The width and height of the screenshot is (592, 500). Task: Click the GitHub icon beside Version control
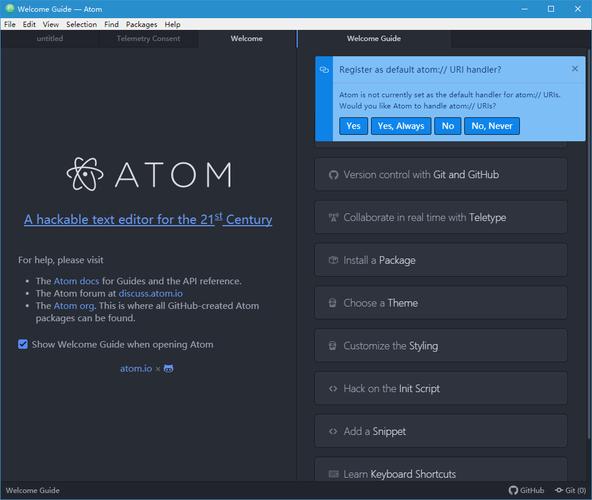click(x=333, y=175)
